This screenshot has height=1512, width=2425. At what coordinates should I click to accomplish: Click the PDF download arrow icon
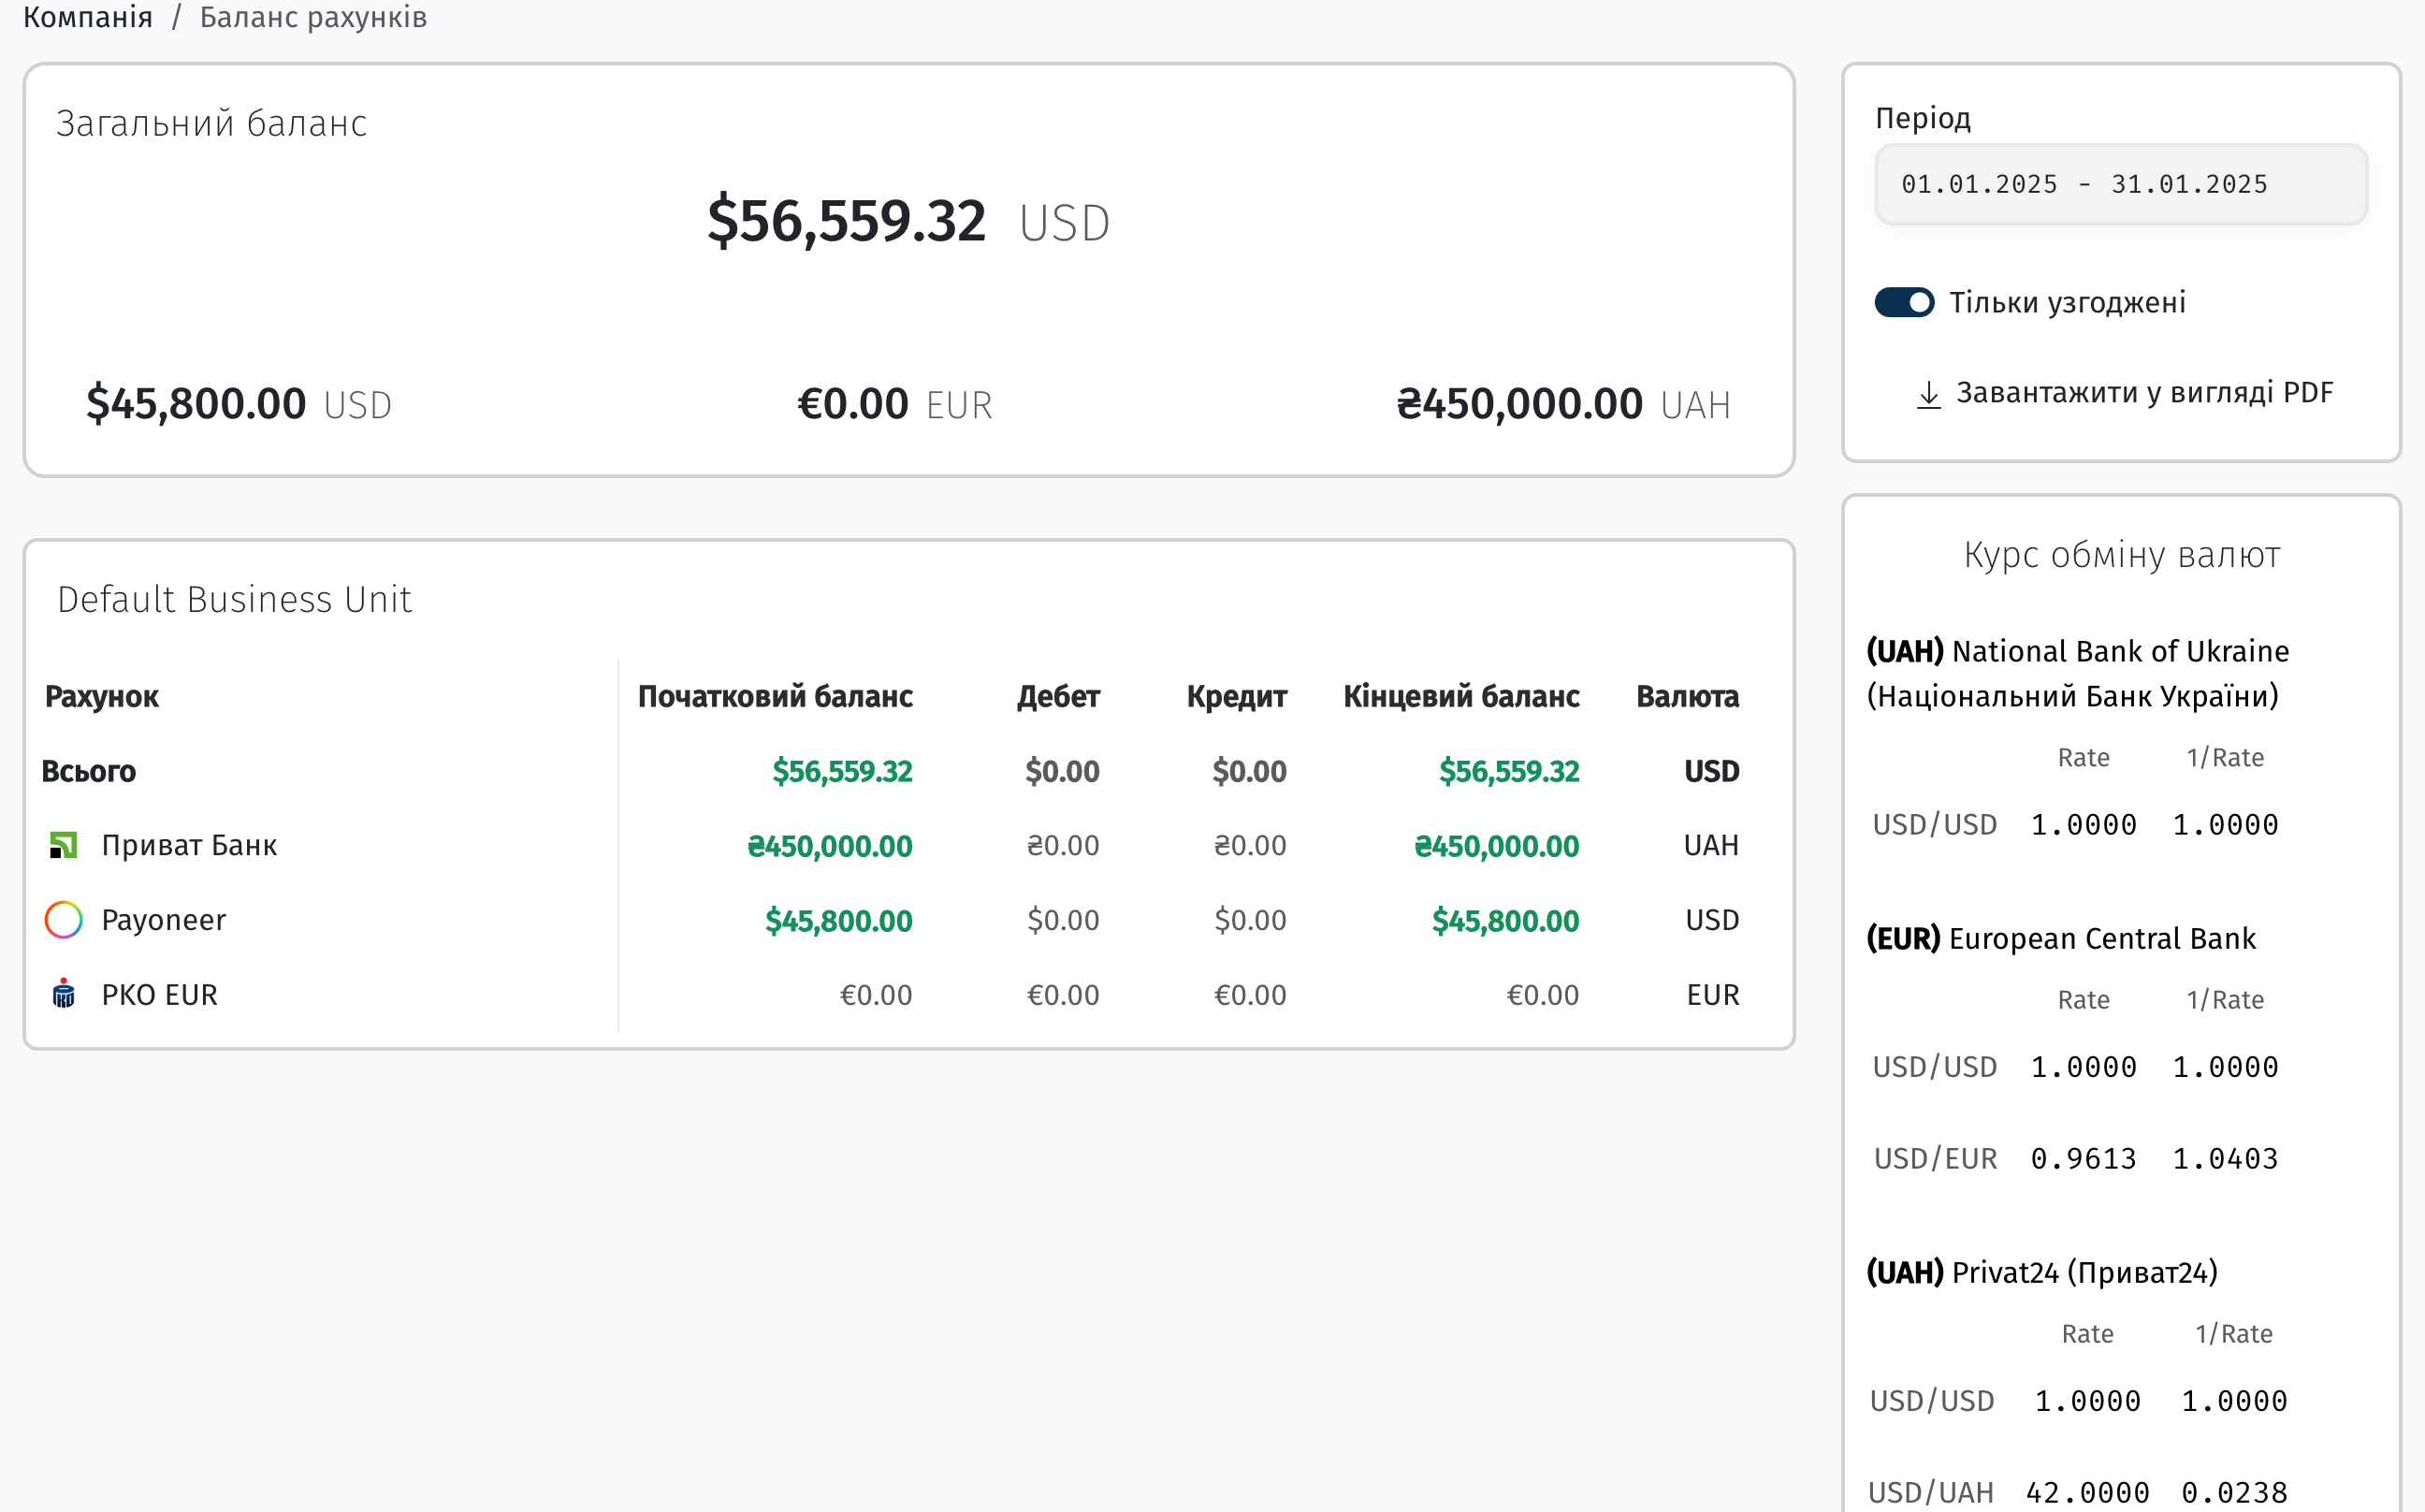tap(1928, 394)
